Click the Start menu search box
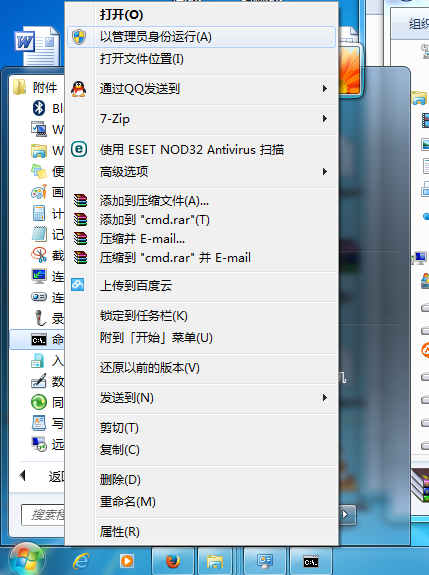The height and width of the screenshot is (575, 429). point(43,515)
